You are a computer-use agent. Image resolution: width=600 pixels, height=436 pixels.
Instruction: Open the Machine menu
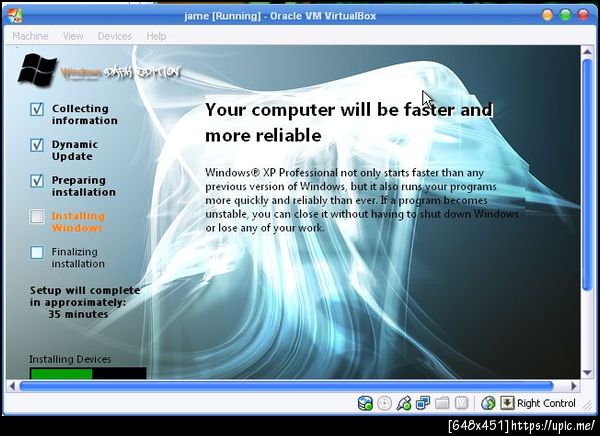point(30,36)
